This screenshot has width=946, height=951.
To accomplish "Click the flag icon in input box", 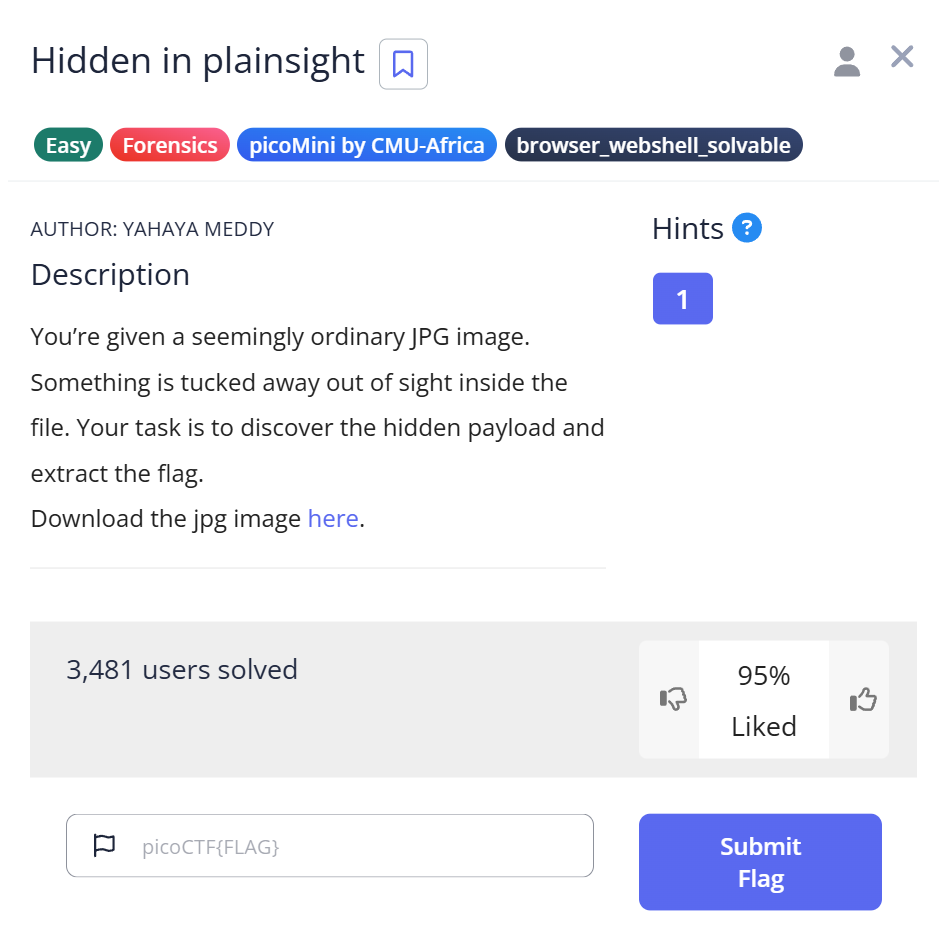I will pos(104,846).
